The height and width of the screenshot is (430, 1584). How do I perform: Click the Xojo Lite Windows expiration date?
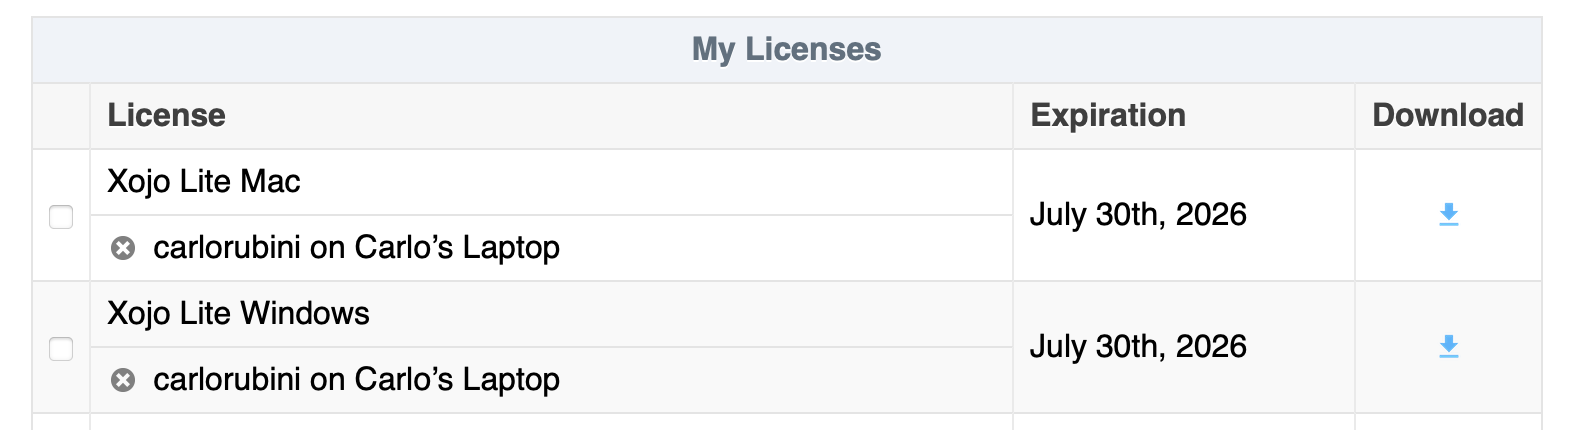pos(1138,347)
